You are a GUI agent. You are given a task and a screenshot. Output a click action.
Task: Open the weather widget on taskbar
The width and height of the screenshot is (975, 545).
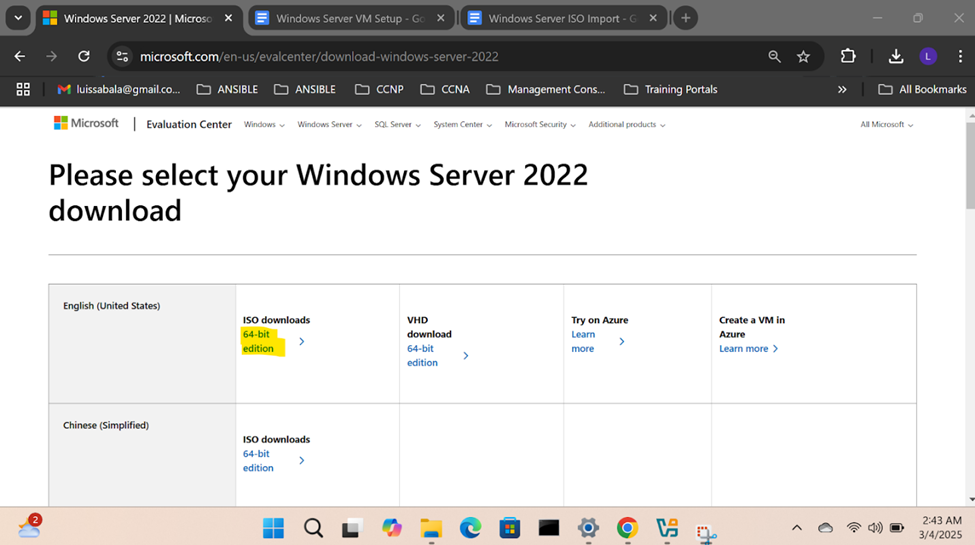[x=30, y=526]
